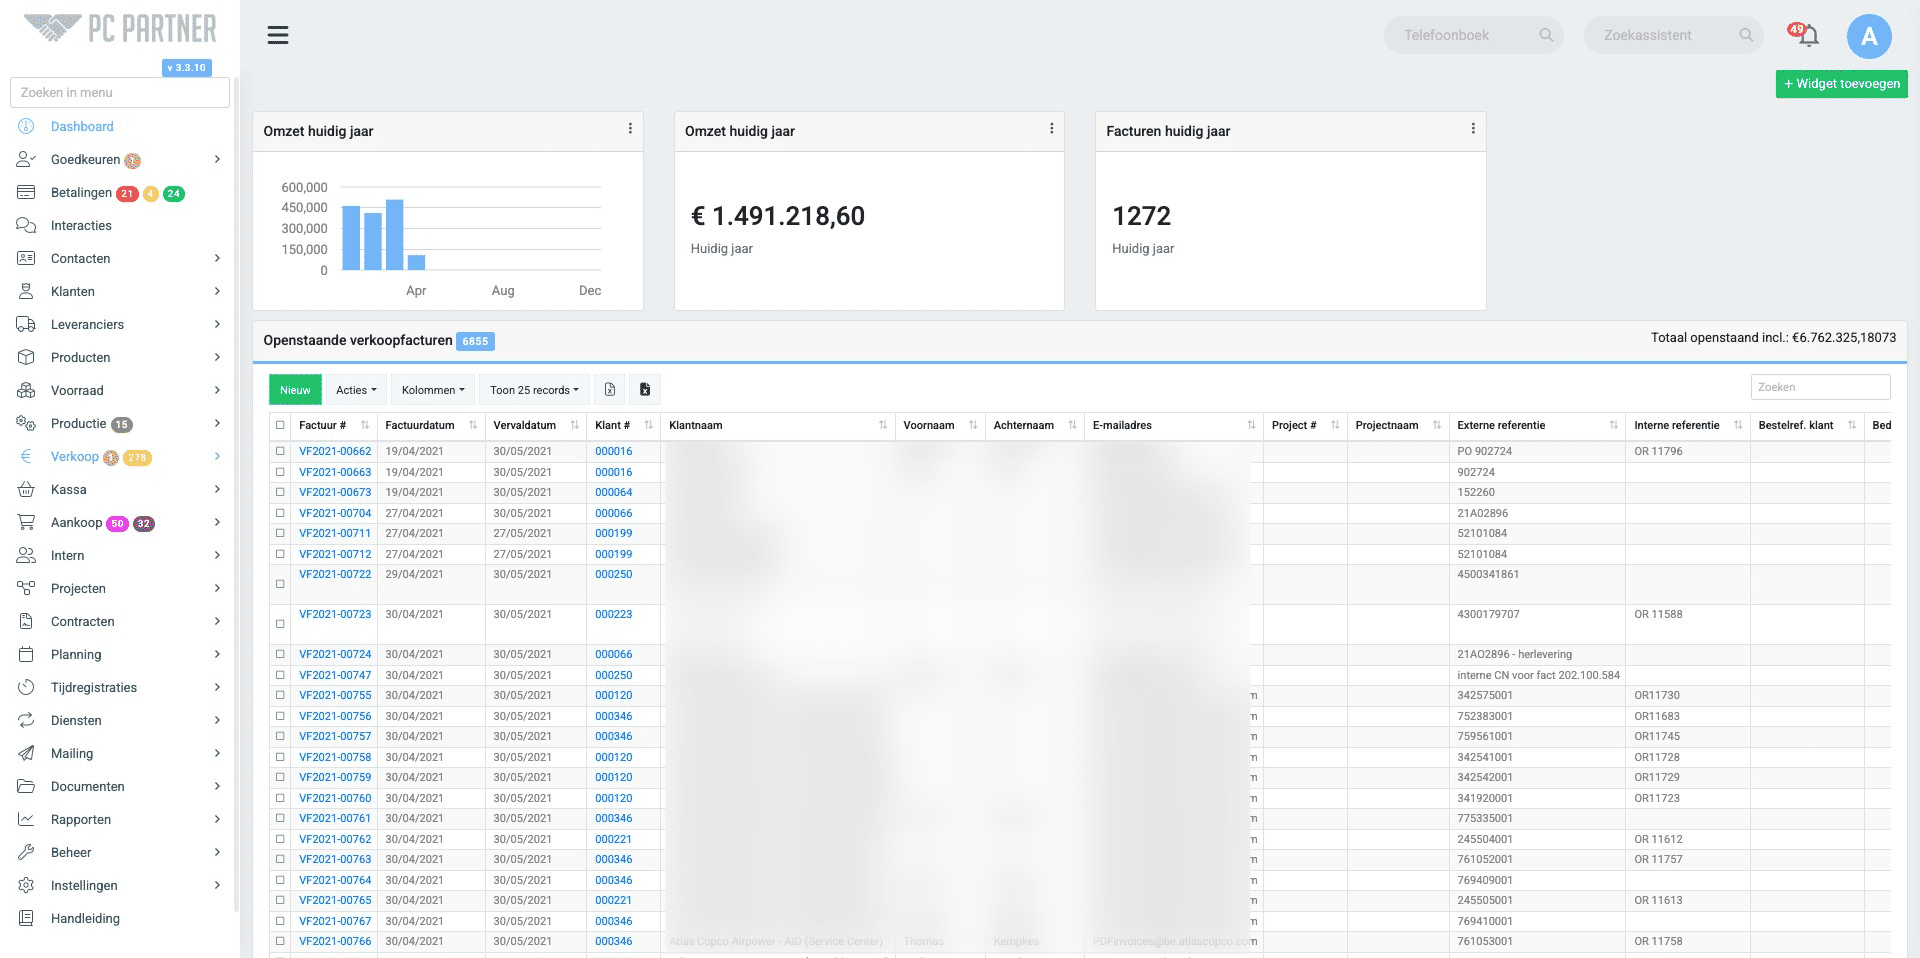The height and width of the screenshot is (958, 1920).
Task: Check the row VF2021-00663 checkbox
Action: 280,472
